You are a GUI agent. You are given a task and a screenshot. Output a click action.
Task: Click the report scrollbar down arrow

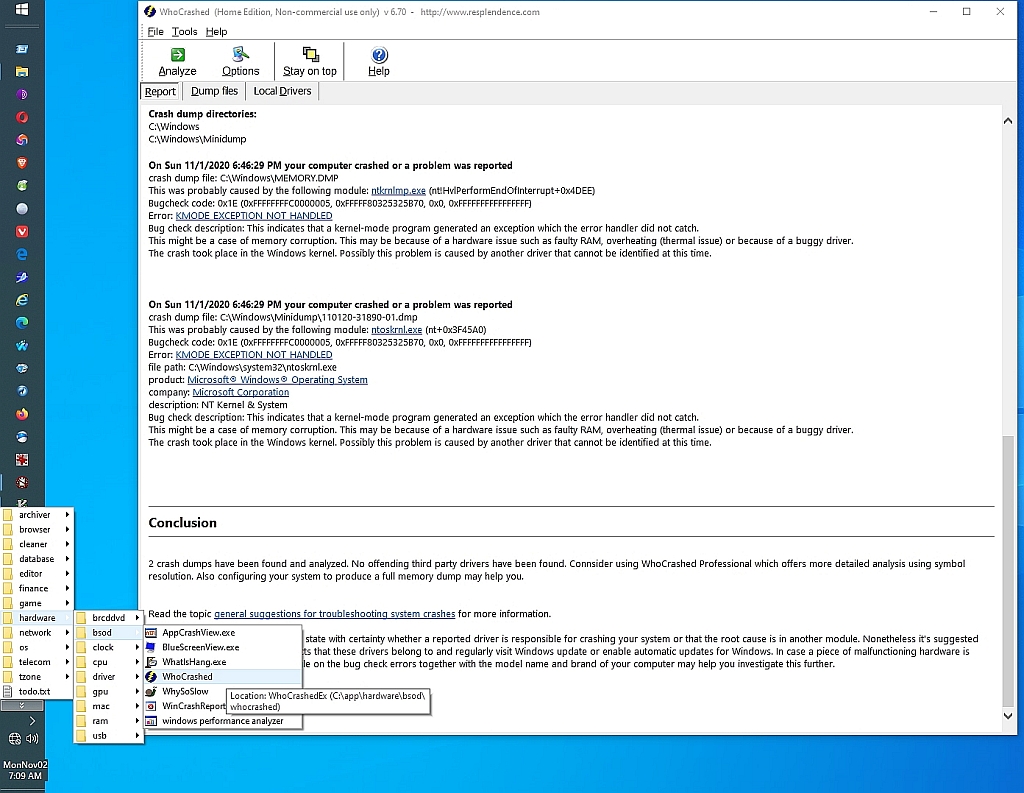pos(1008,715)
